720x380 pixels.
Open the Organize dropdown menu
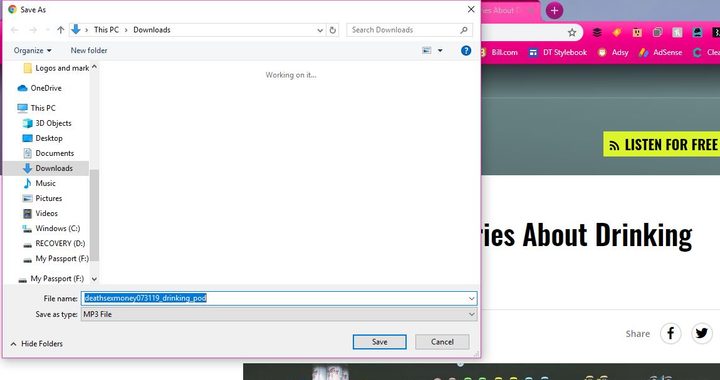32,50
